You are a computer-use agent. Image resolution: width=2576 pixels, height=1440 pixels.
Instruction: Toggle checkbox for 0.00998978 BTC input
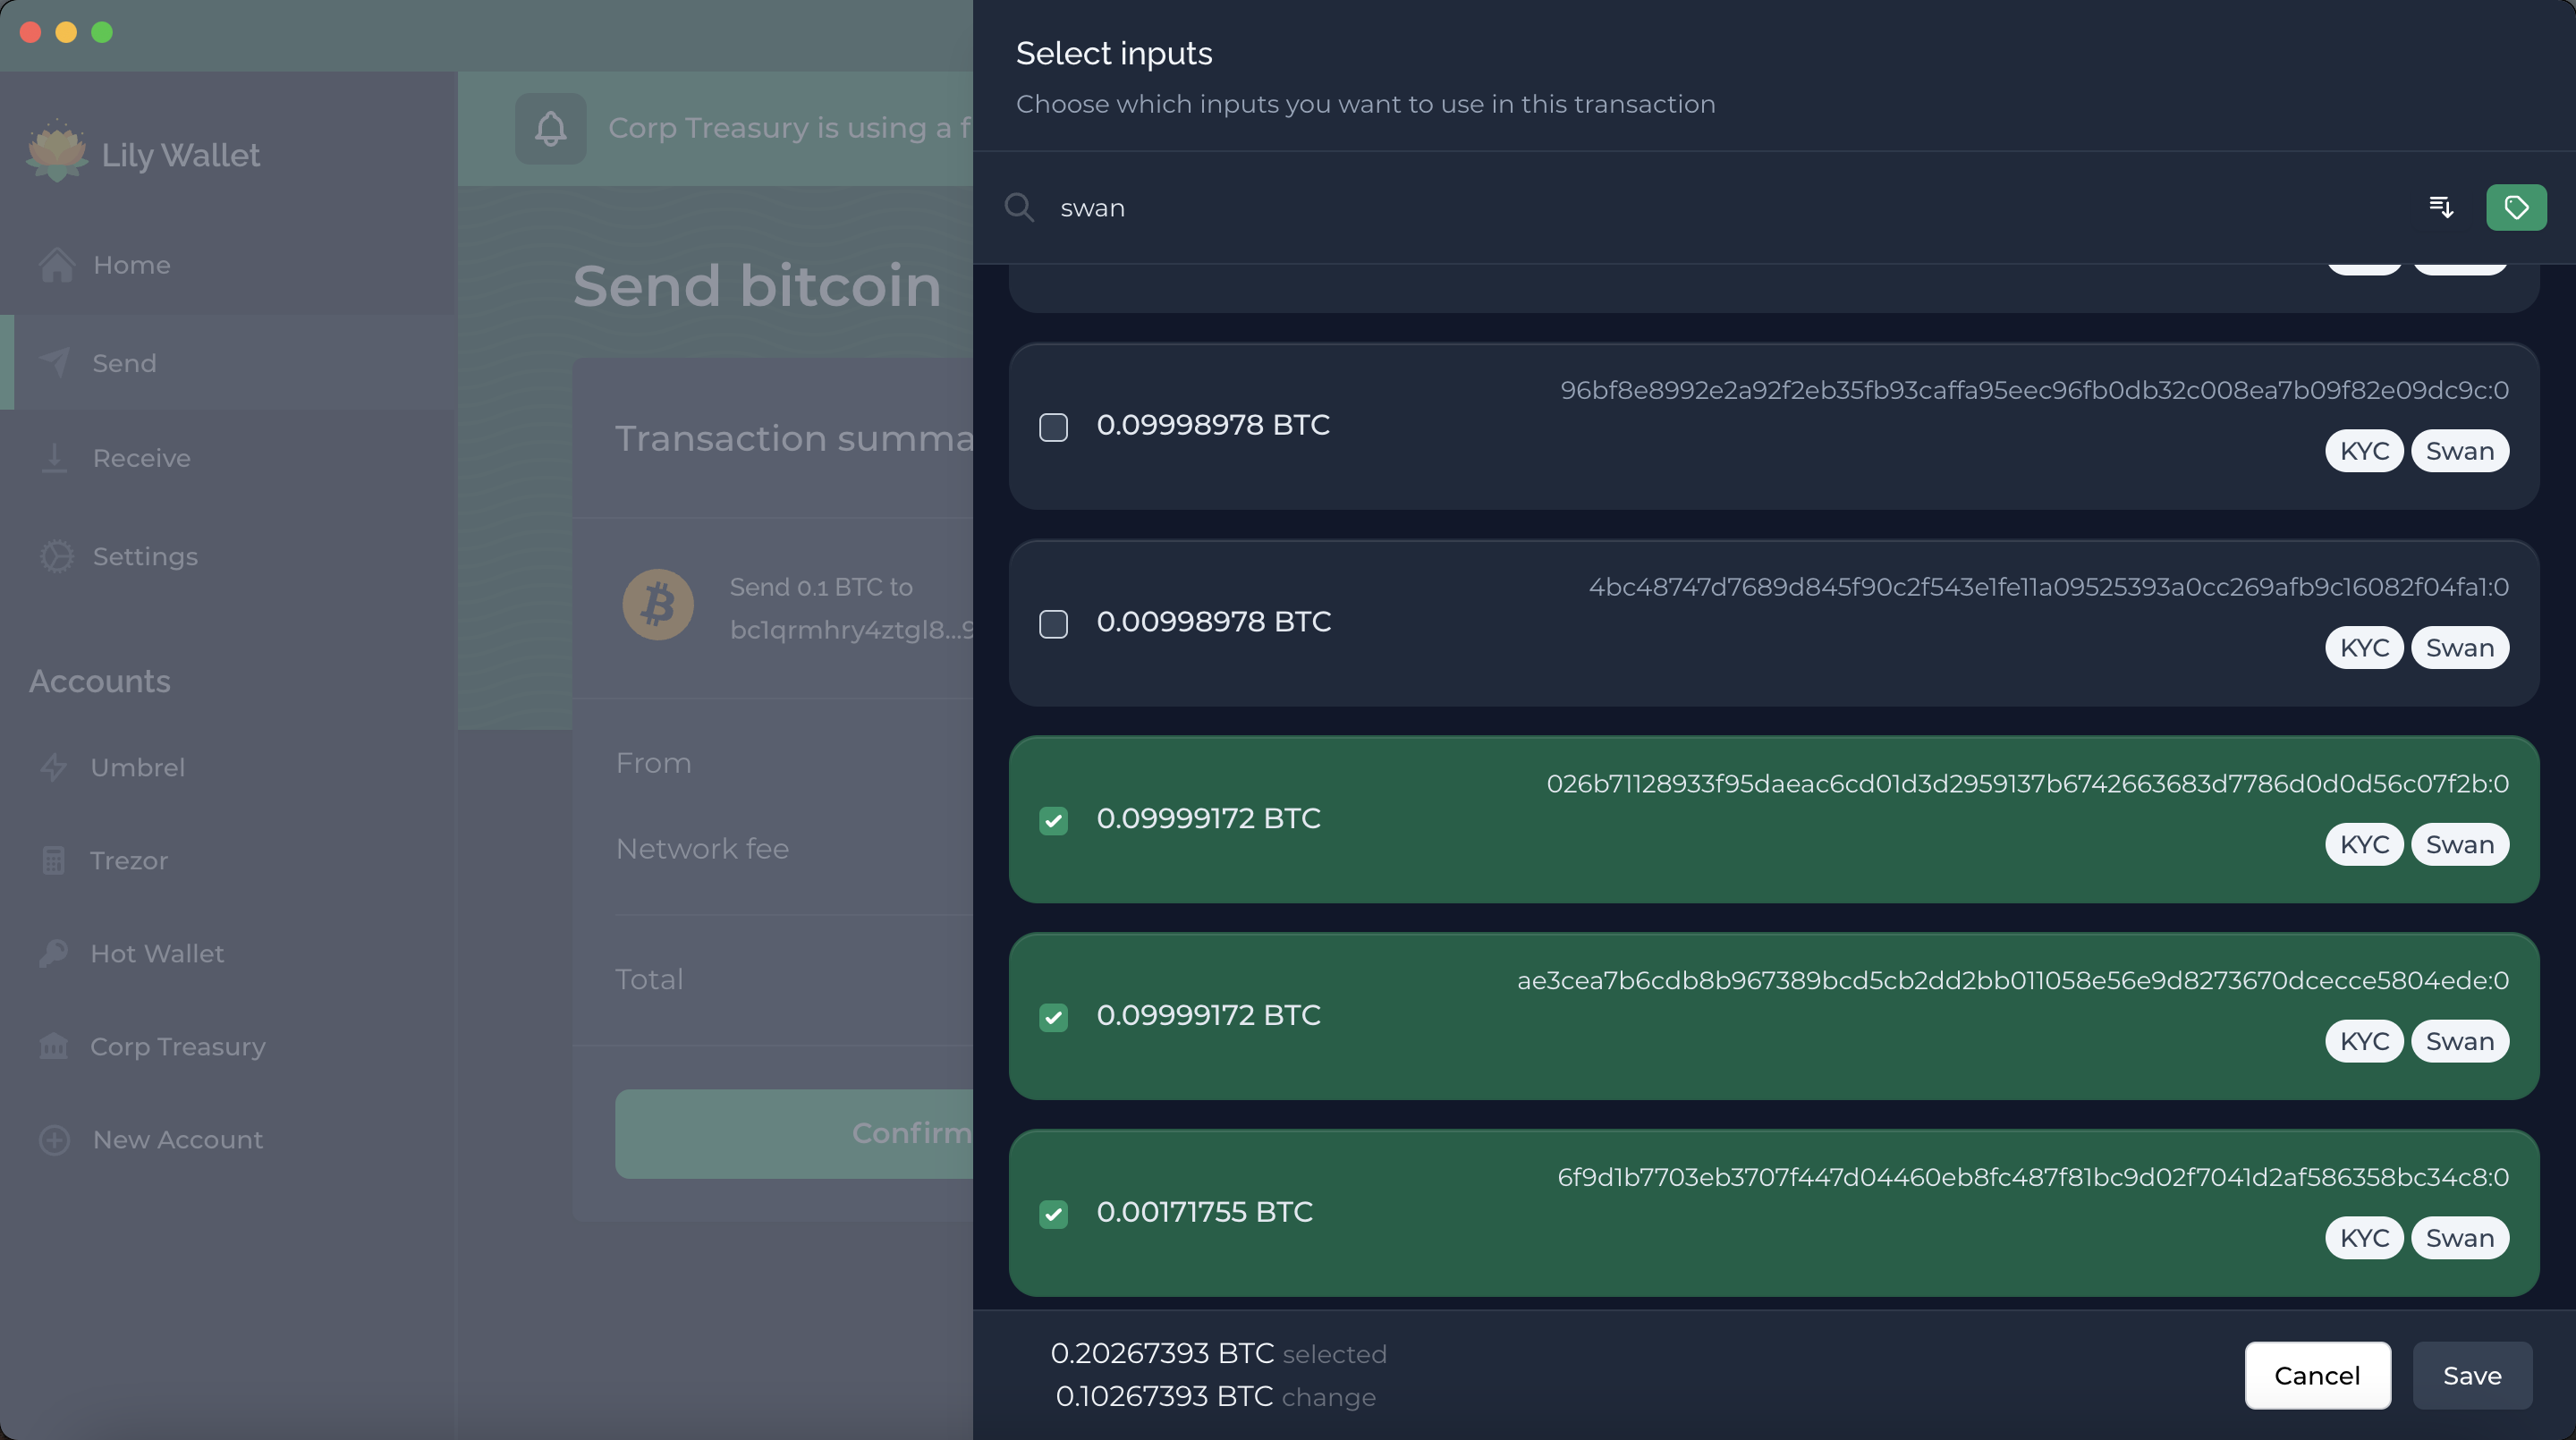[1055, 623]
